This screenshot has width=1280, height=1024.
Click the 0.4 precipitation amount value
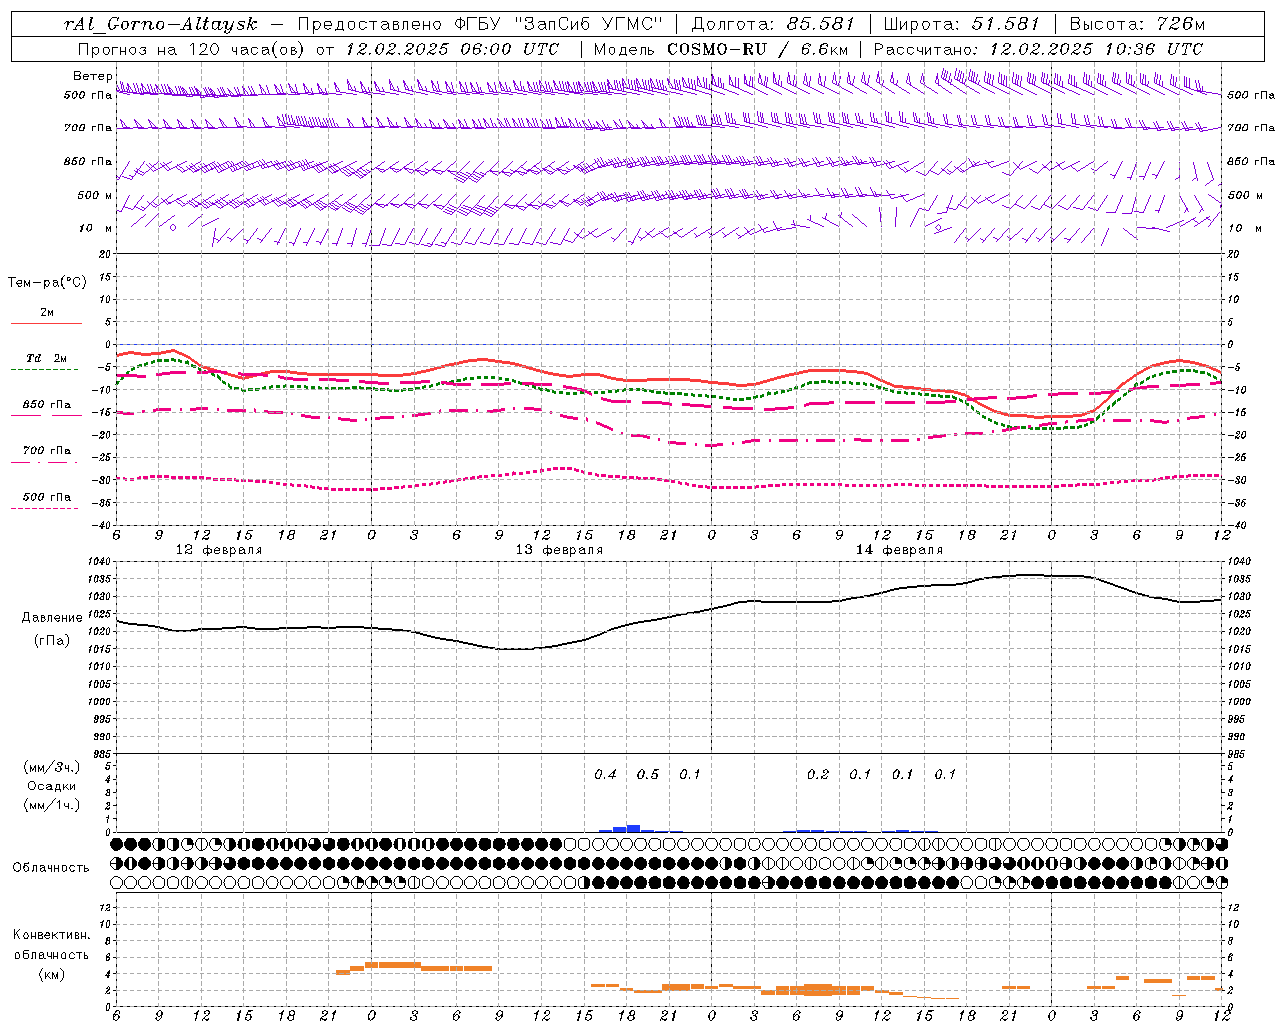tap(605, 774)
